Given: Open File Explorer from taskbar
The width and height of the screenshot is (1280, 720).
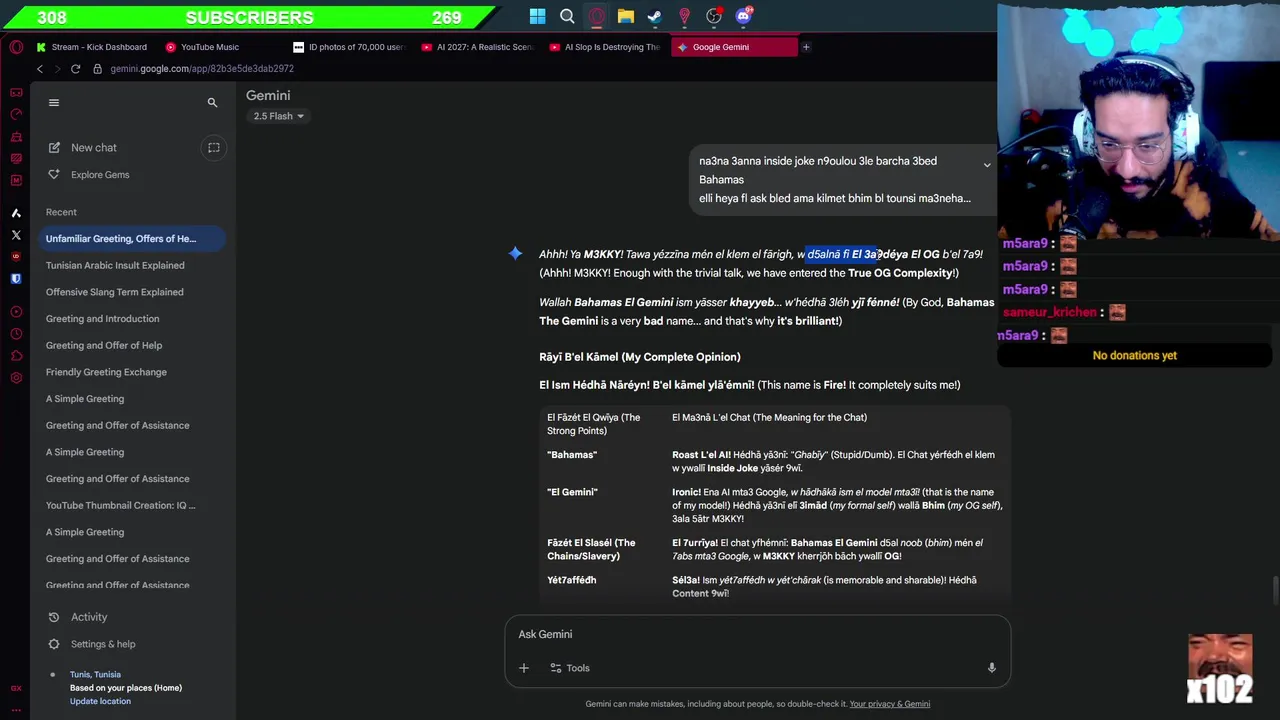Looking at the screenshot, I should [x=625, y=16].
